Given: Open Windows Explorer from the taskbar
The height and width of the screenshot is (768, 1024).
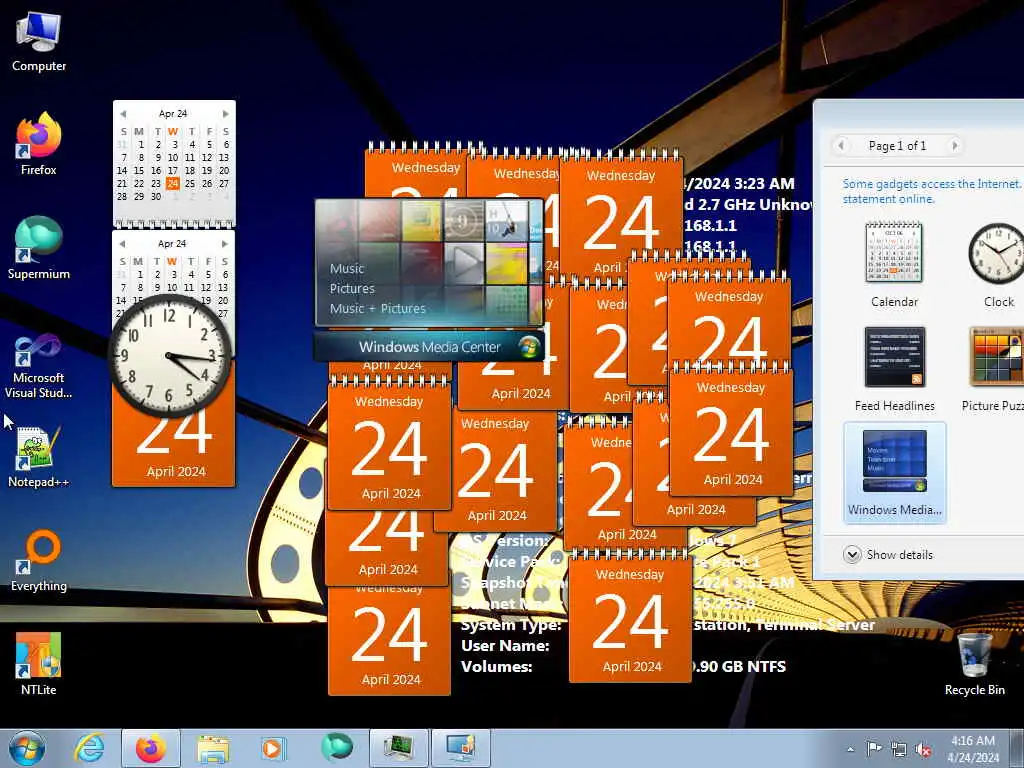Looking at the screenshot, I should pyautogui.click(x=213, y=748).
